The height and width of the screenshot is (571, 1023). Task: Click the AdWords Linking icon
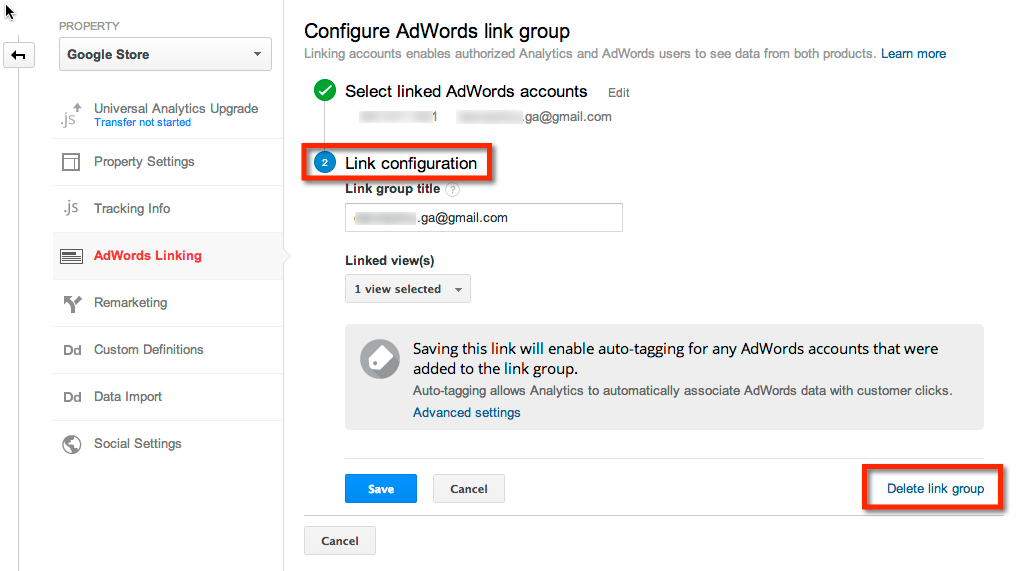71,256
